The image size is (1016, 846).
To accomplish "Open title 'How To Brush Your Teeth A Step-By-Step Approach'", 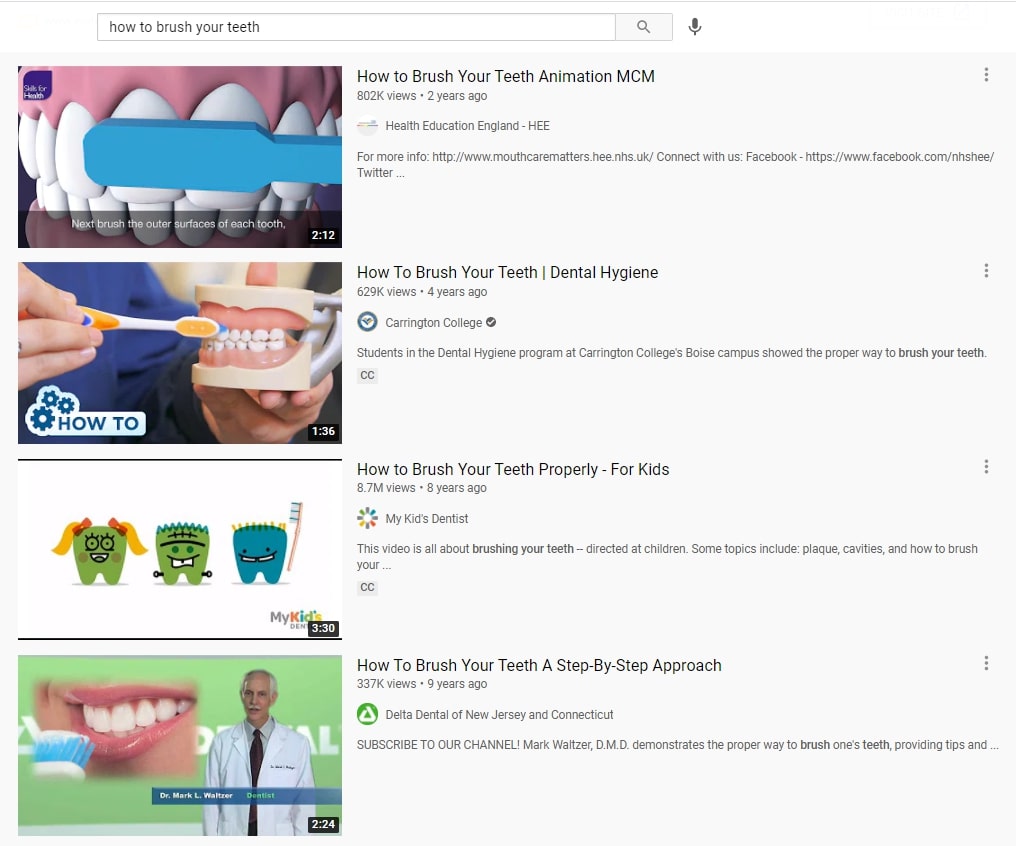I will [x=539, y=665].
